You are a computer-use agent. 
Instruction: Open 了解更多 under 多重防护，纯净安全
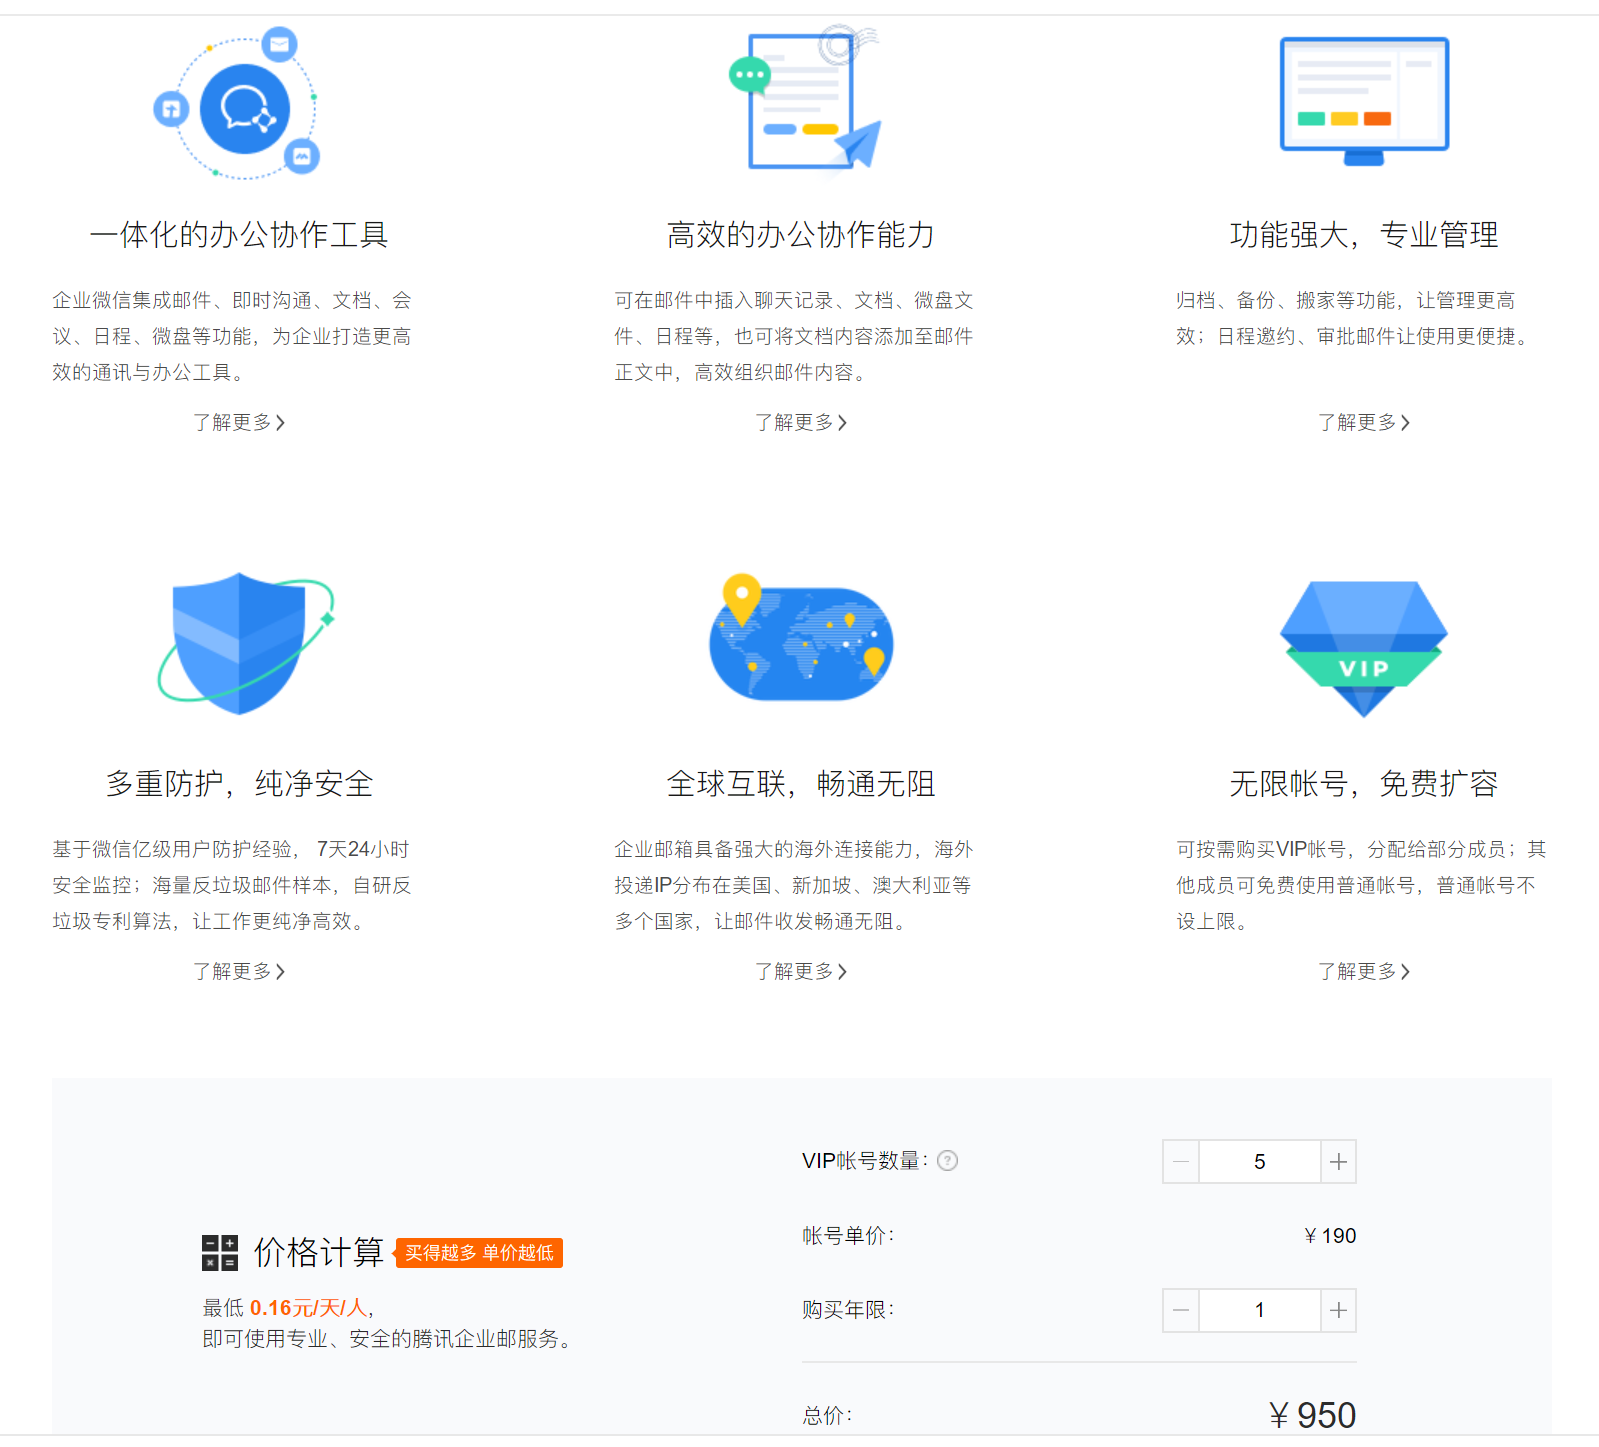239,971
